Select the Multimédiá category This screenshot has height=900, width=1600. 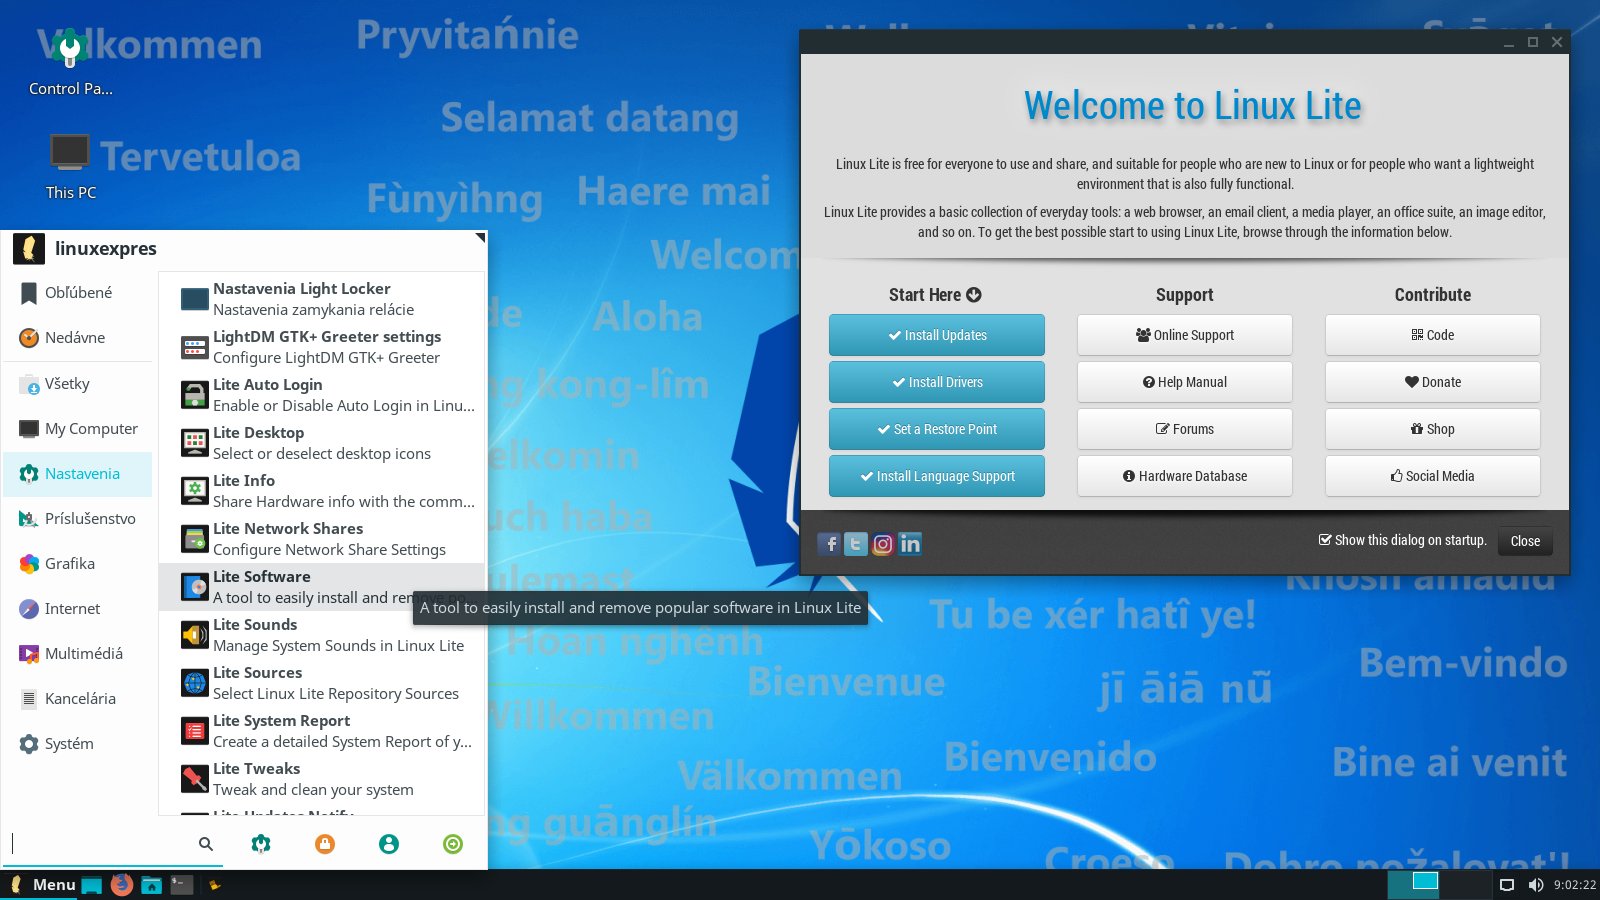(x=78, y=654)
